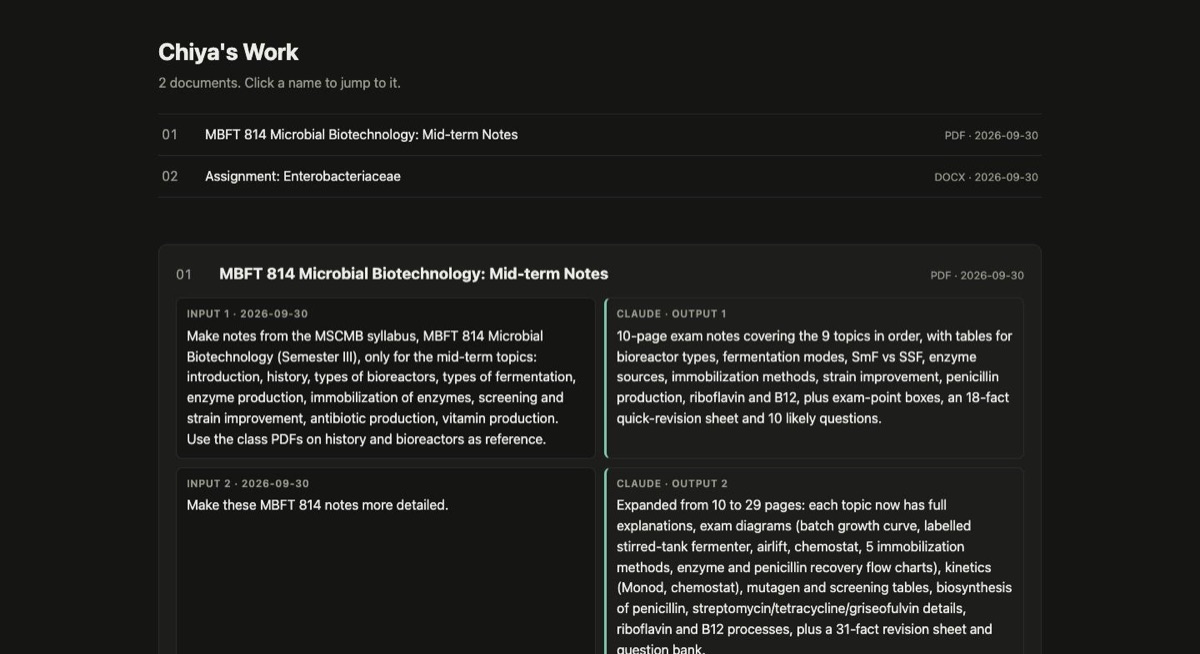Viewport: 1200px width, 654px height.
Task: Click the 01 number in section card
Action: (184, 274)
